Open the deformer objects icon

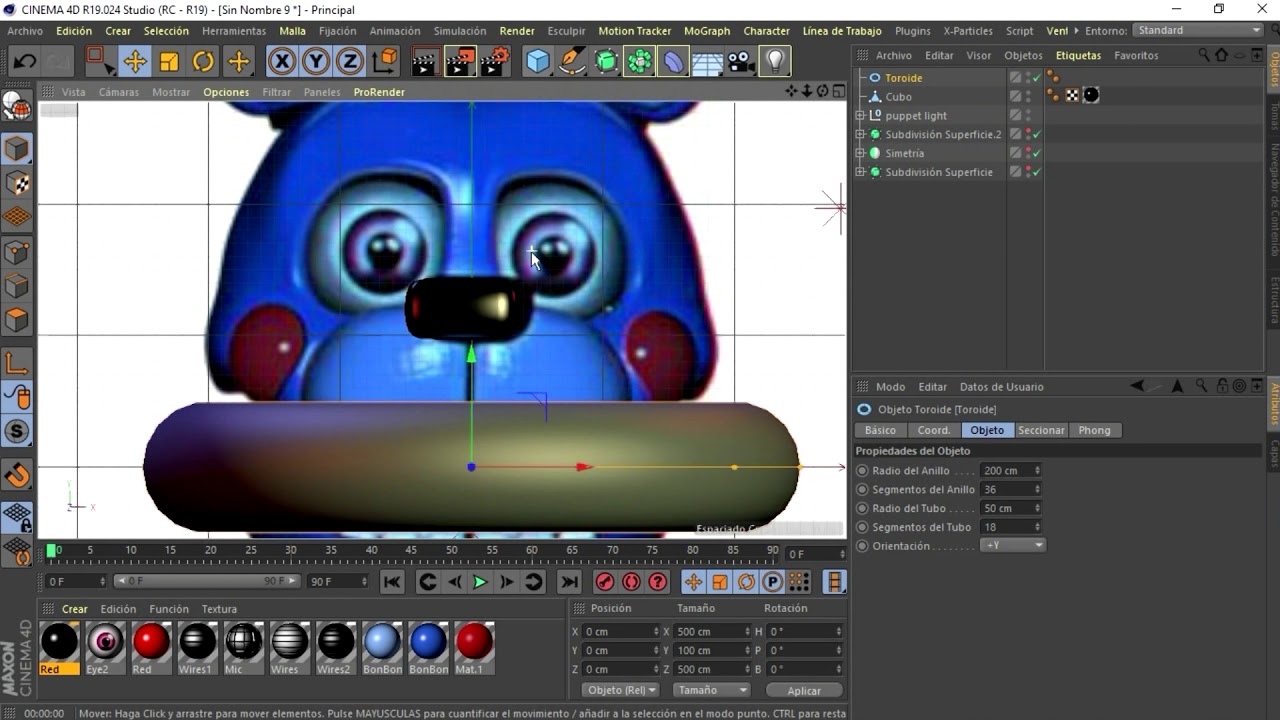pyautogui.click(x=674, y=62)
